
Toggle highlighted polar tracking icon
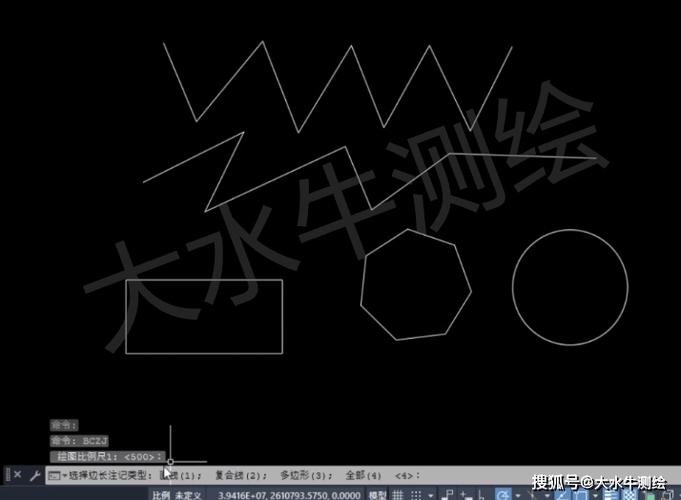[503, 494]
